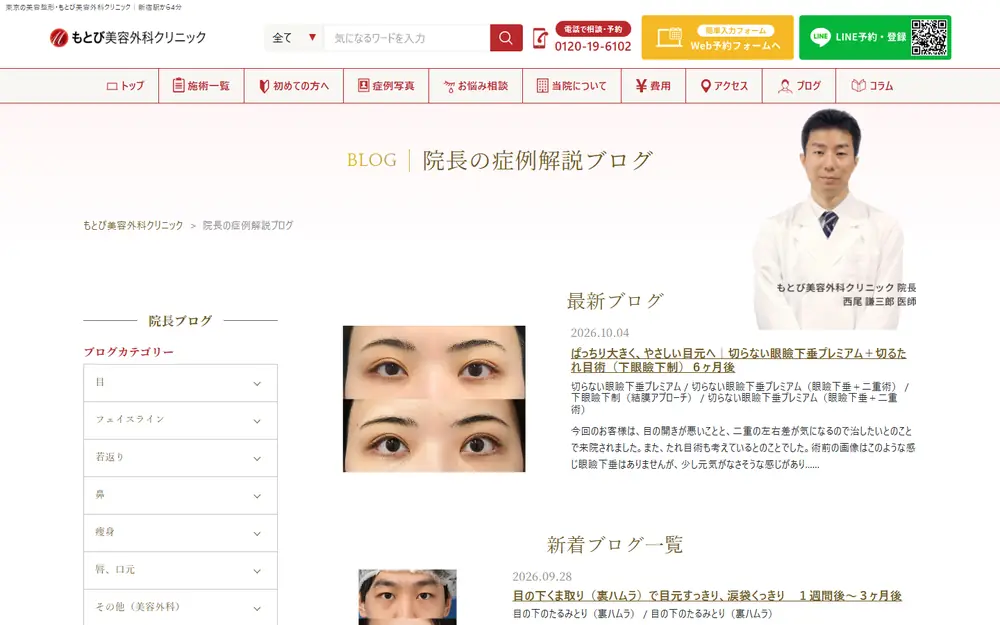The image size is (1000, 625).
Task: Click the open book icon for コラム
Action: point(858,85)
